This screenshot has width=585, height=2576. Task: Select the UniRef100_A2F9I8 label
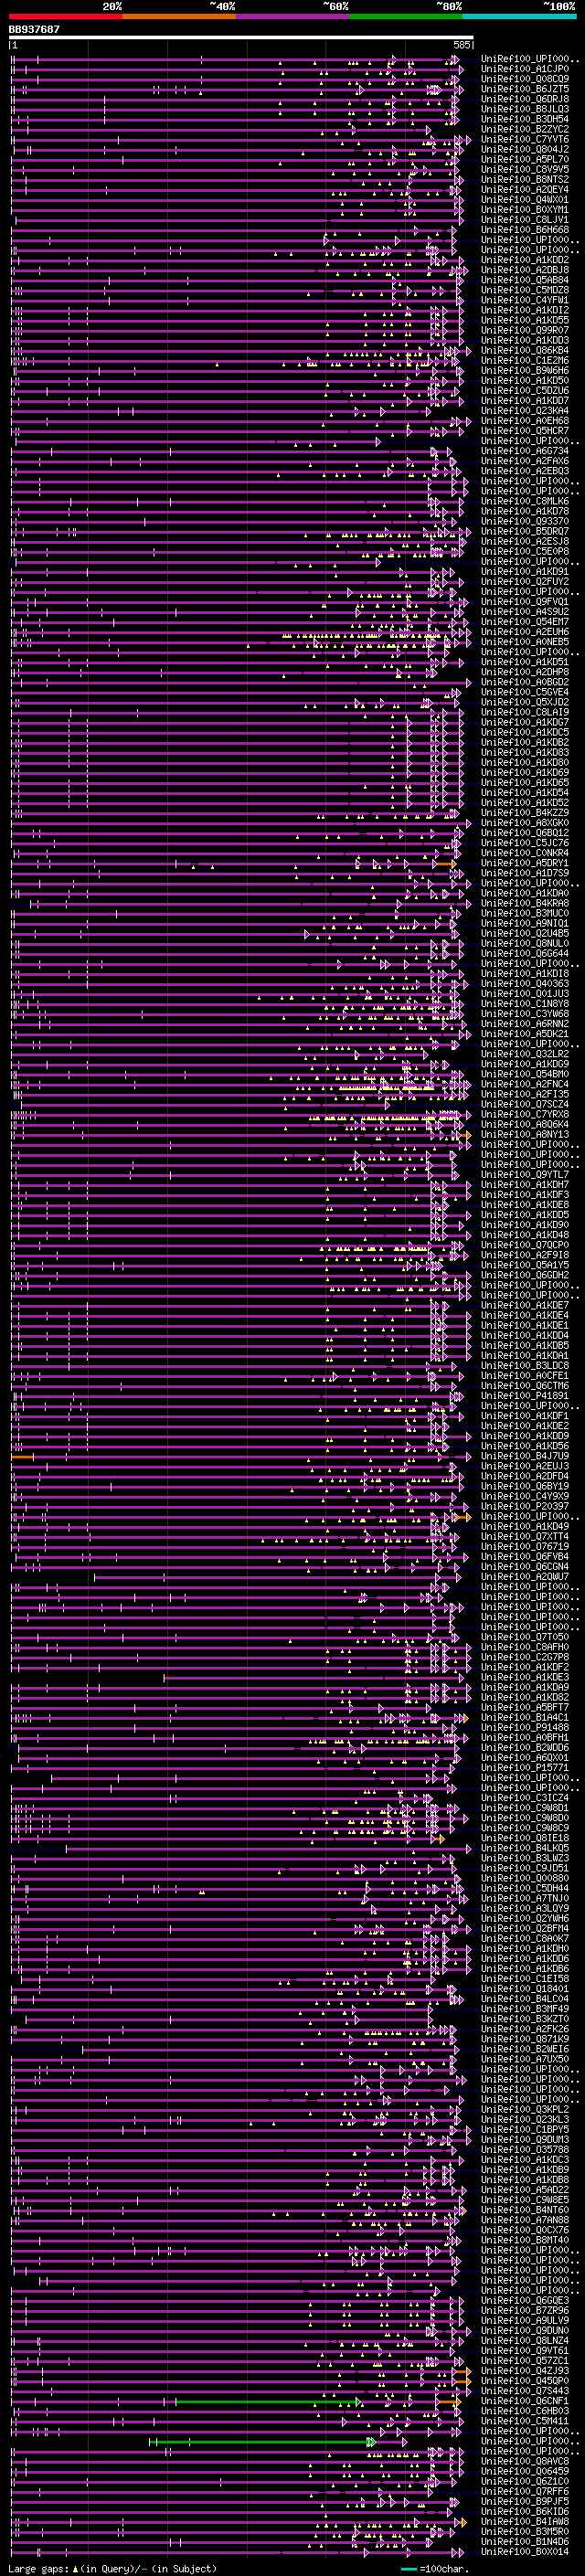point(525,1255)
